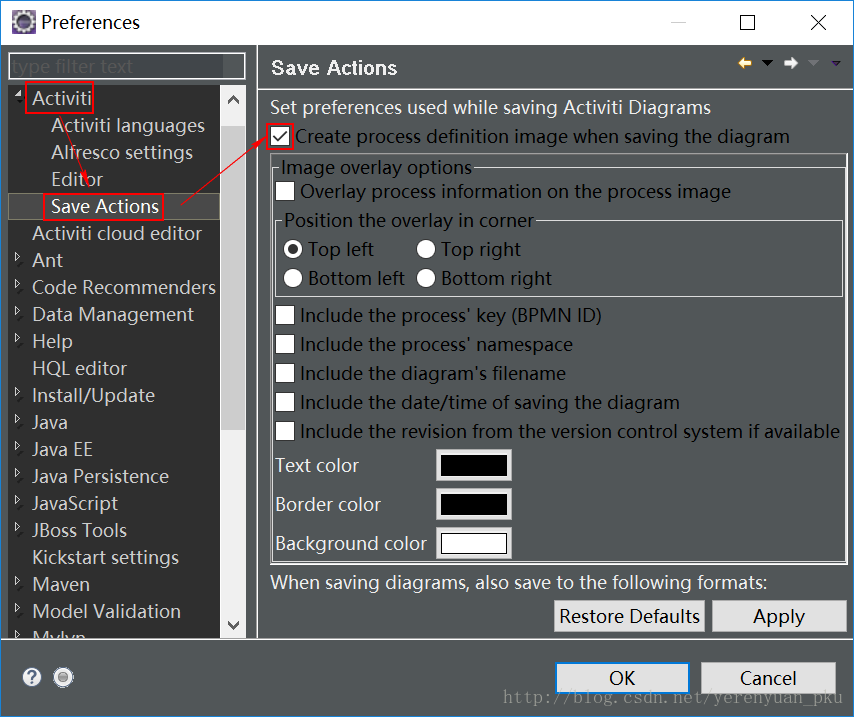Open Kickstart settings page
854x717 pixels.
[x=106, y=557]
